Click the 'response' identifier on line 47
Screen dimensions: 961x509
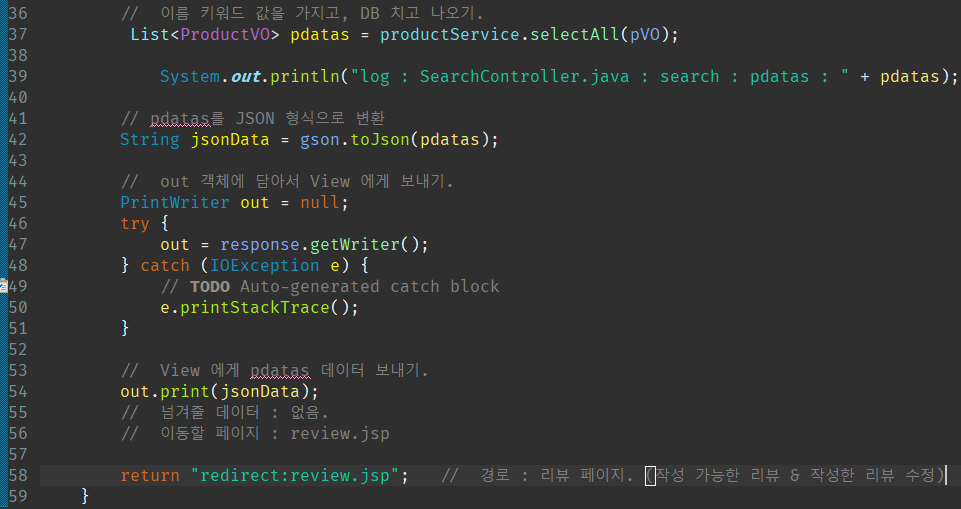tap(260, 244)
